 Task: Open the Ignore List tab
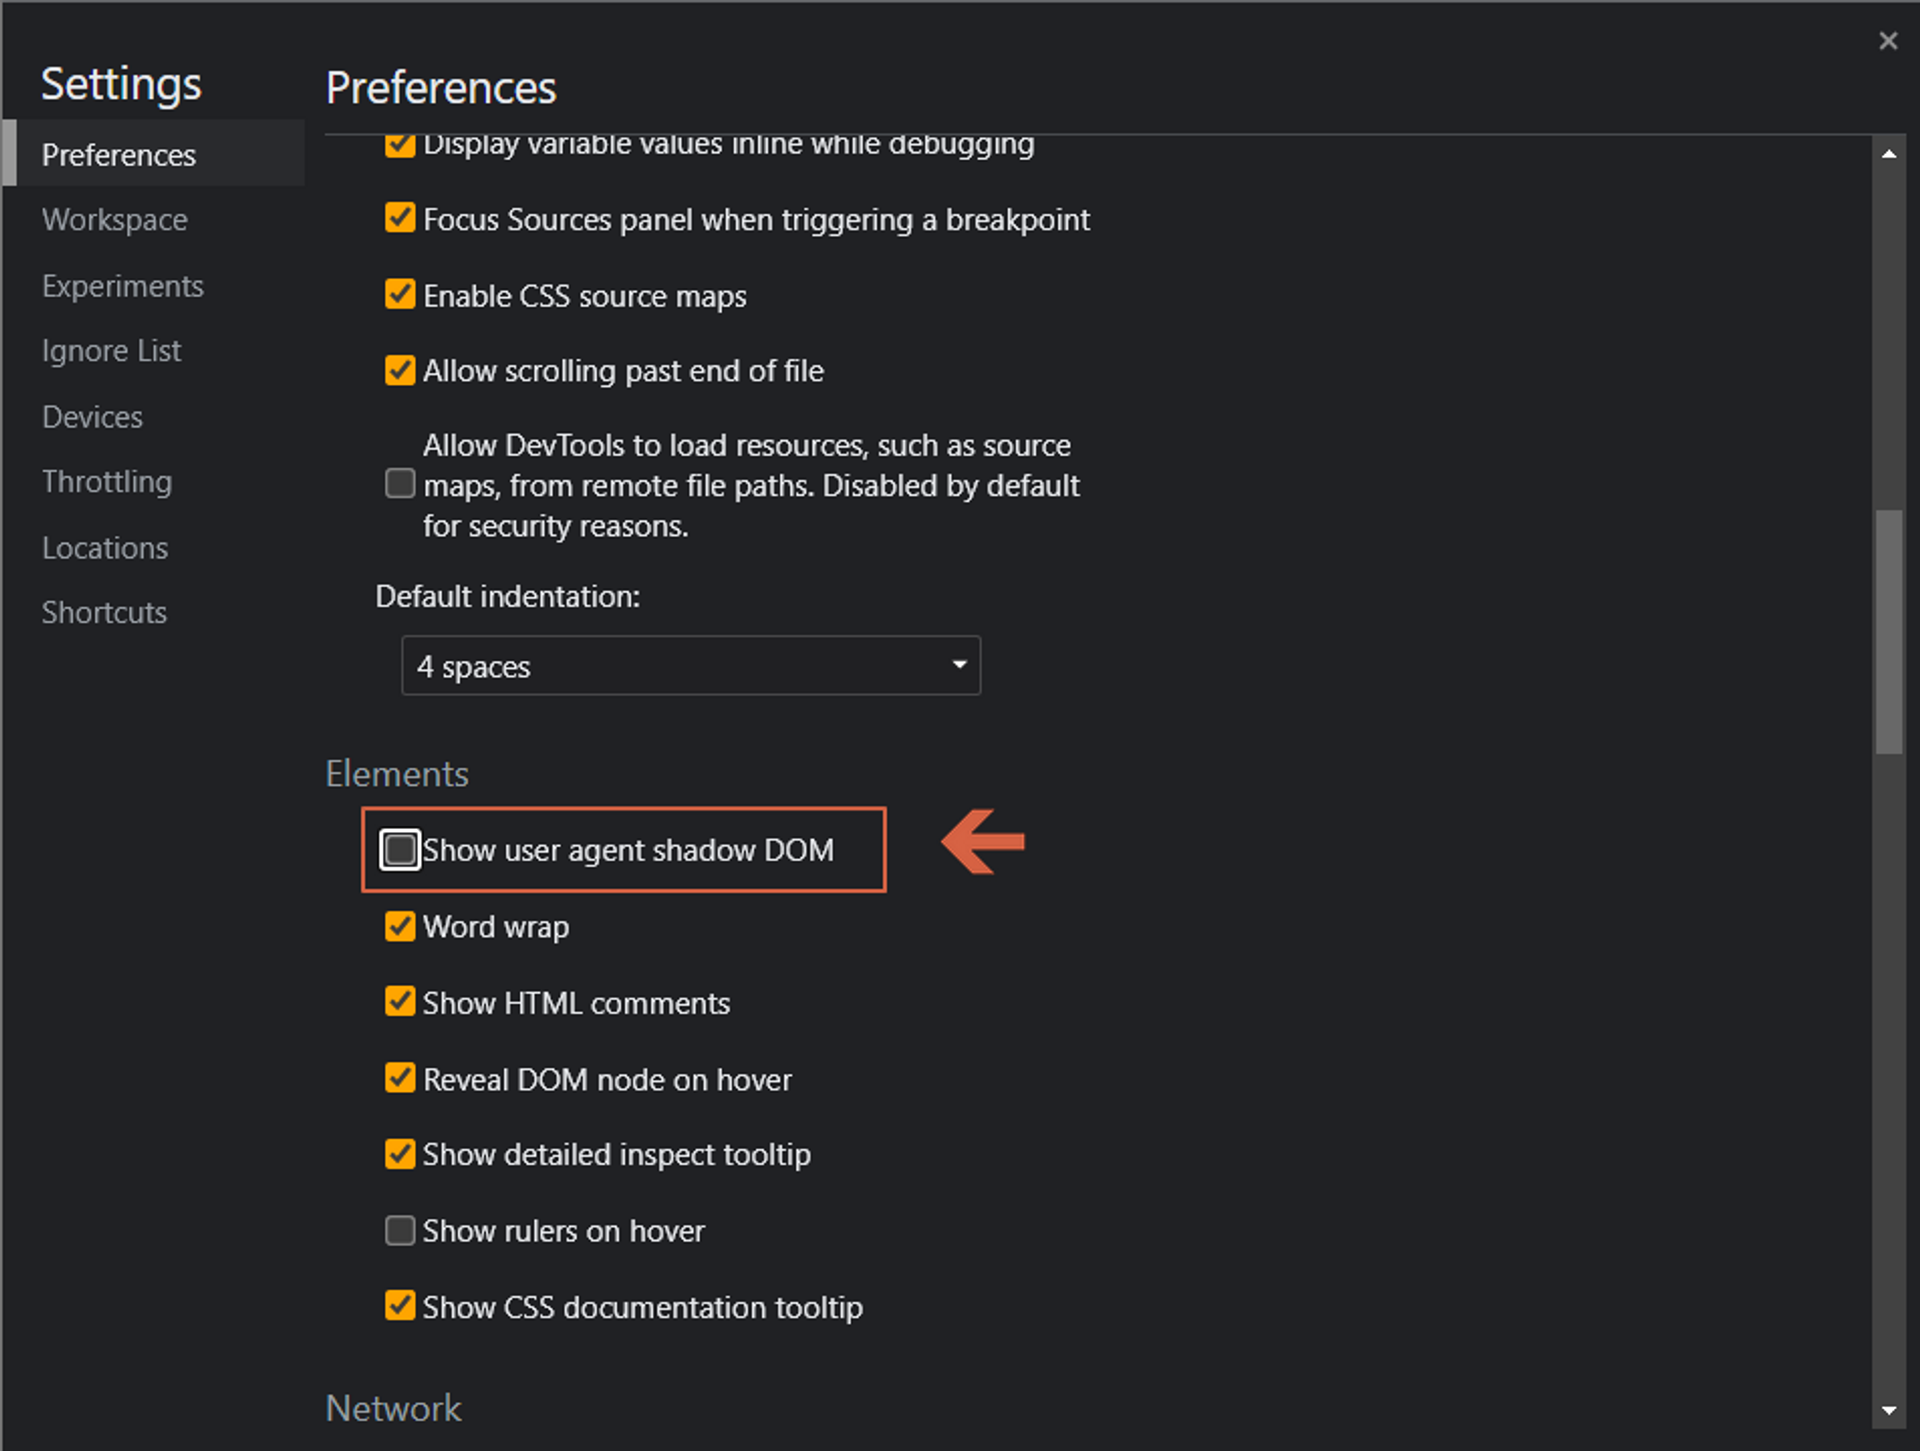(x=111, y=351)
